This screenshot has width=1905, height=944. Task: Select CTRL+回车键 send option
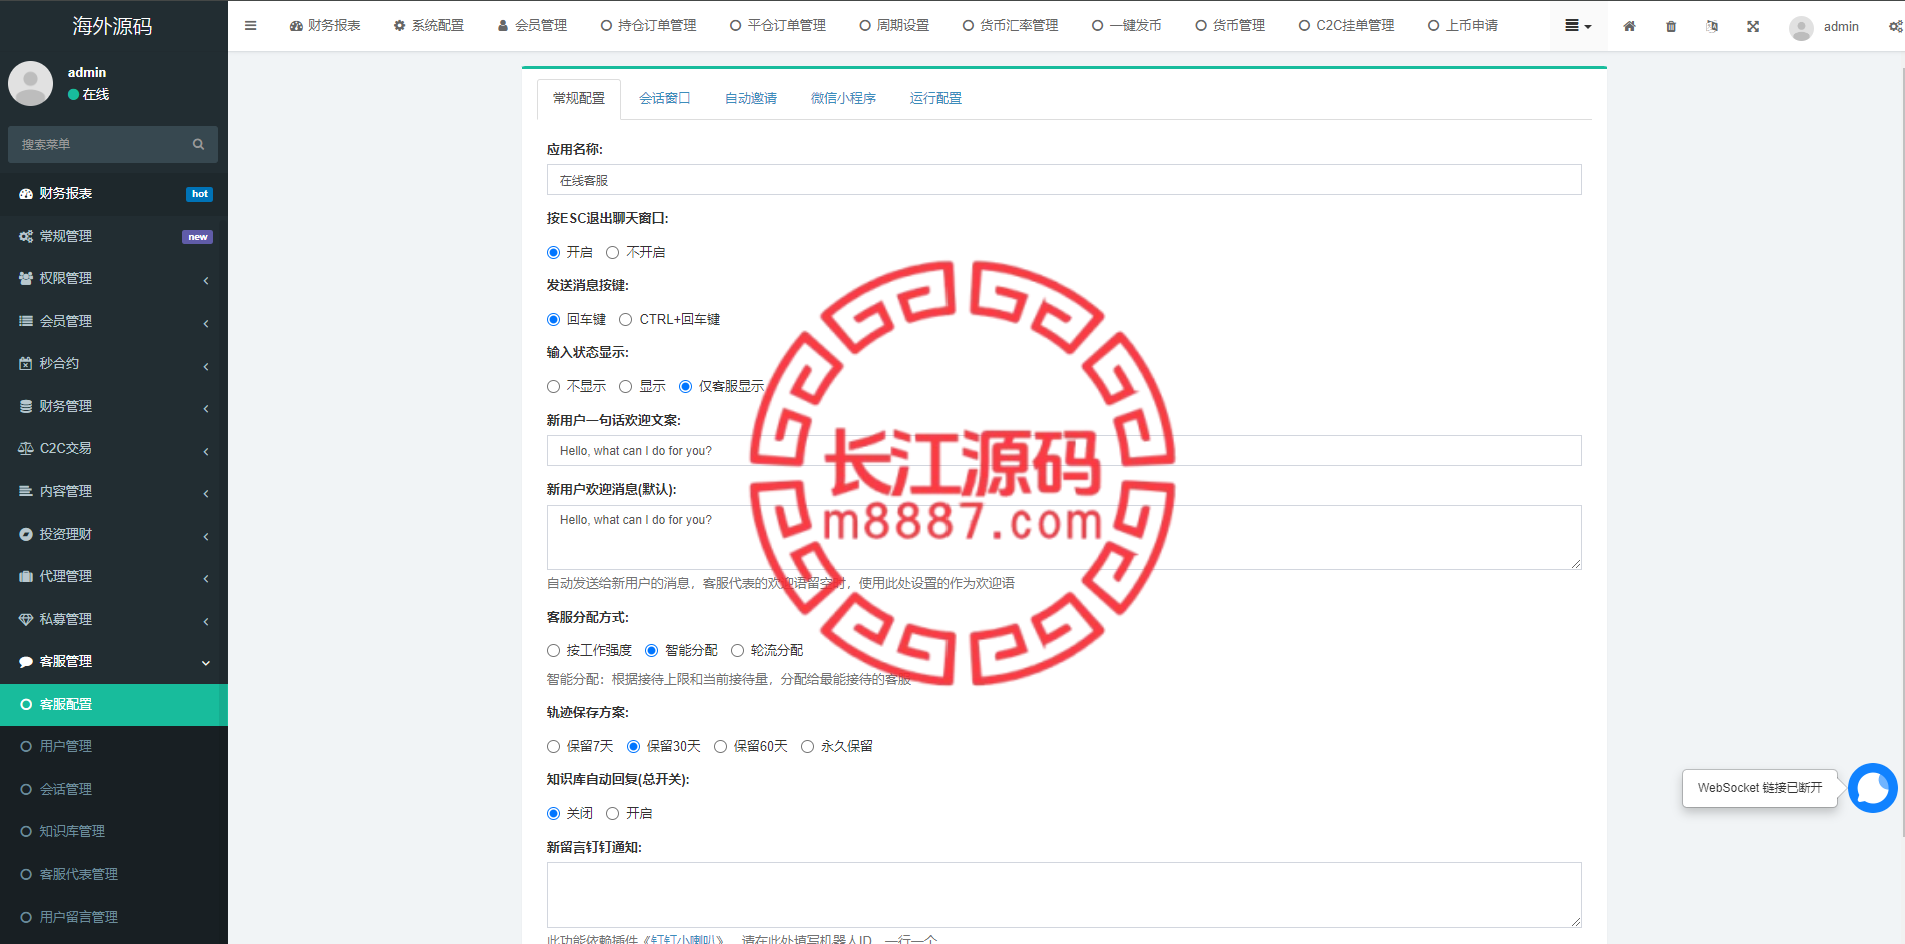pyautogui.click(x=626, y=320)
